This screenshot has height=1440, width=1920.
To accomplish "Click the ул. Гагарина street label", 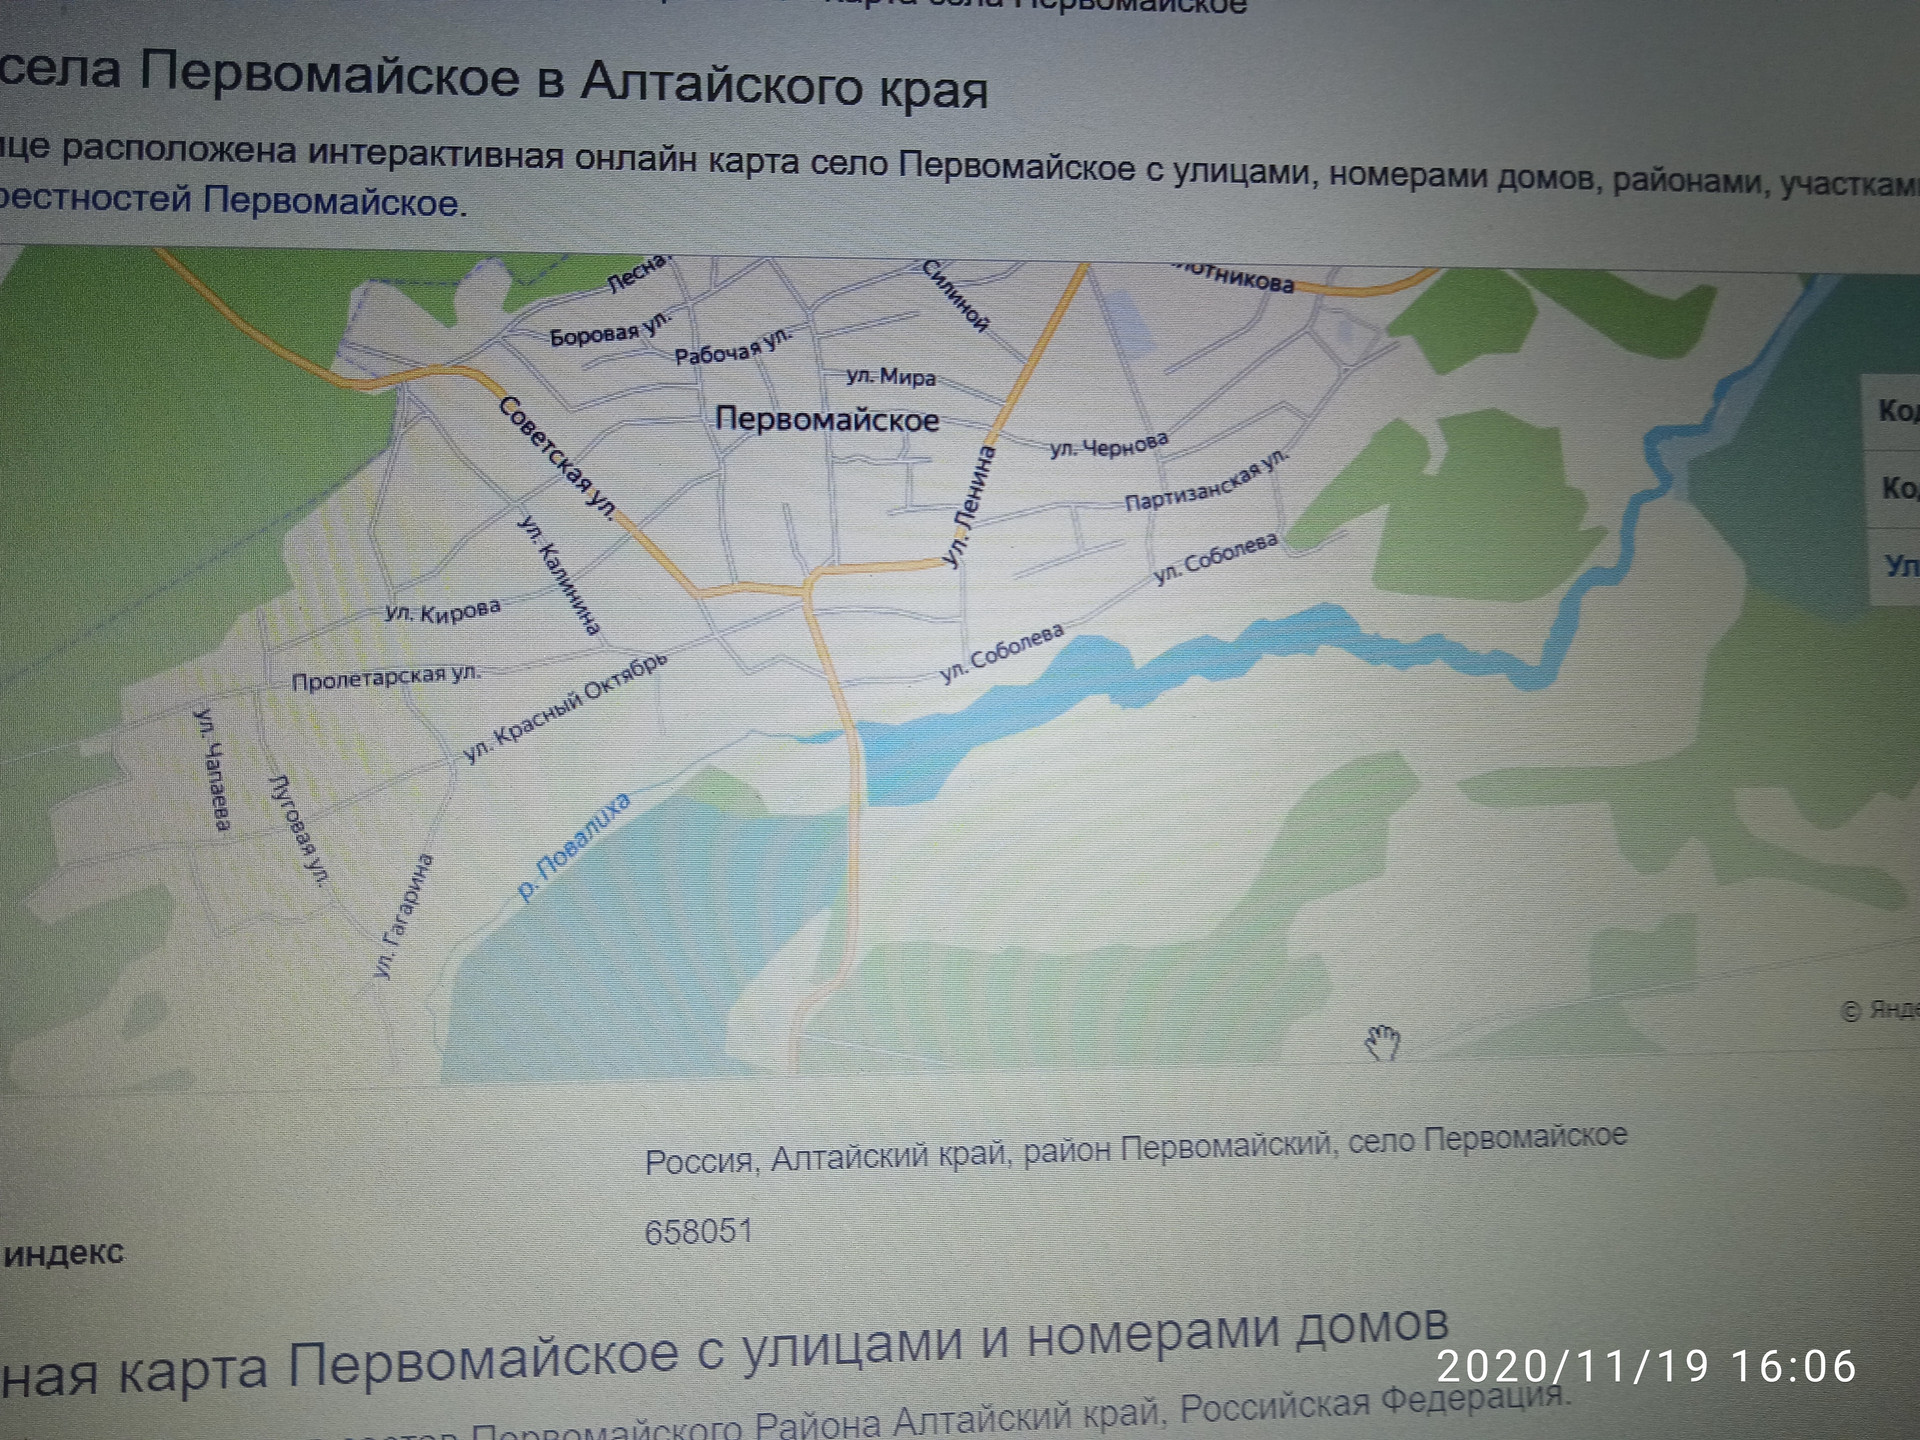I will pos(402,915).
